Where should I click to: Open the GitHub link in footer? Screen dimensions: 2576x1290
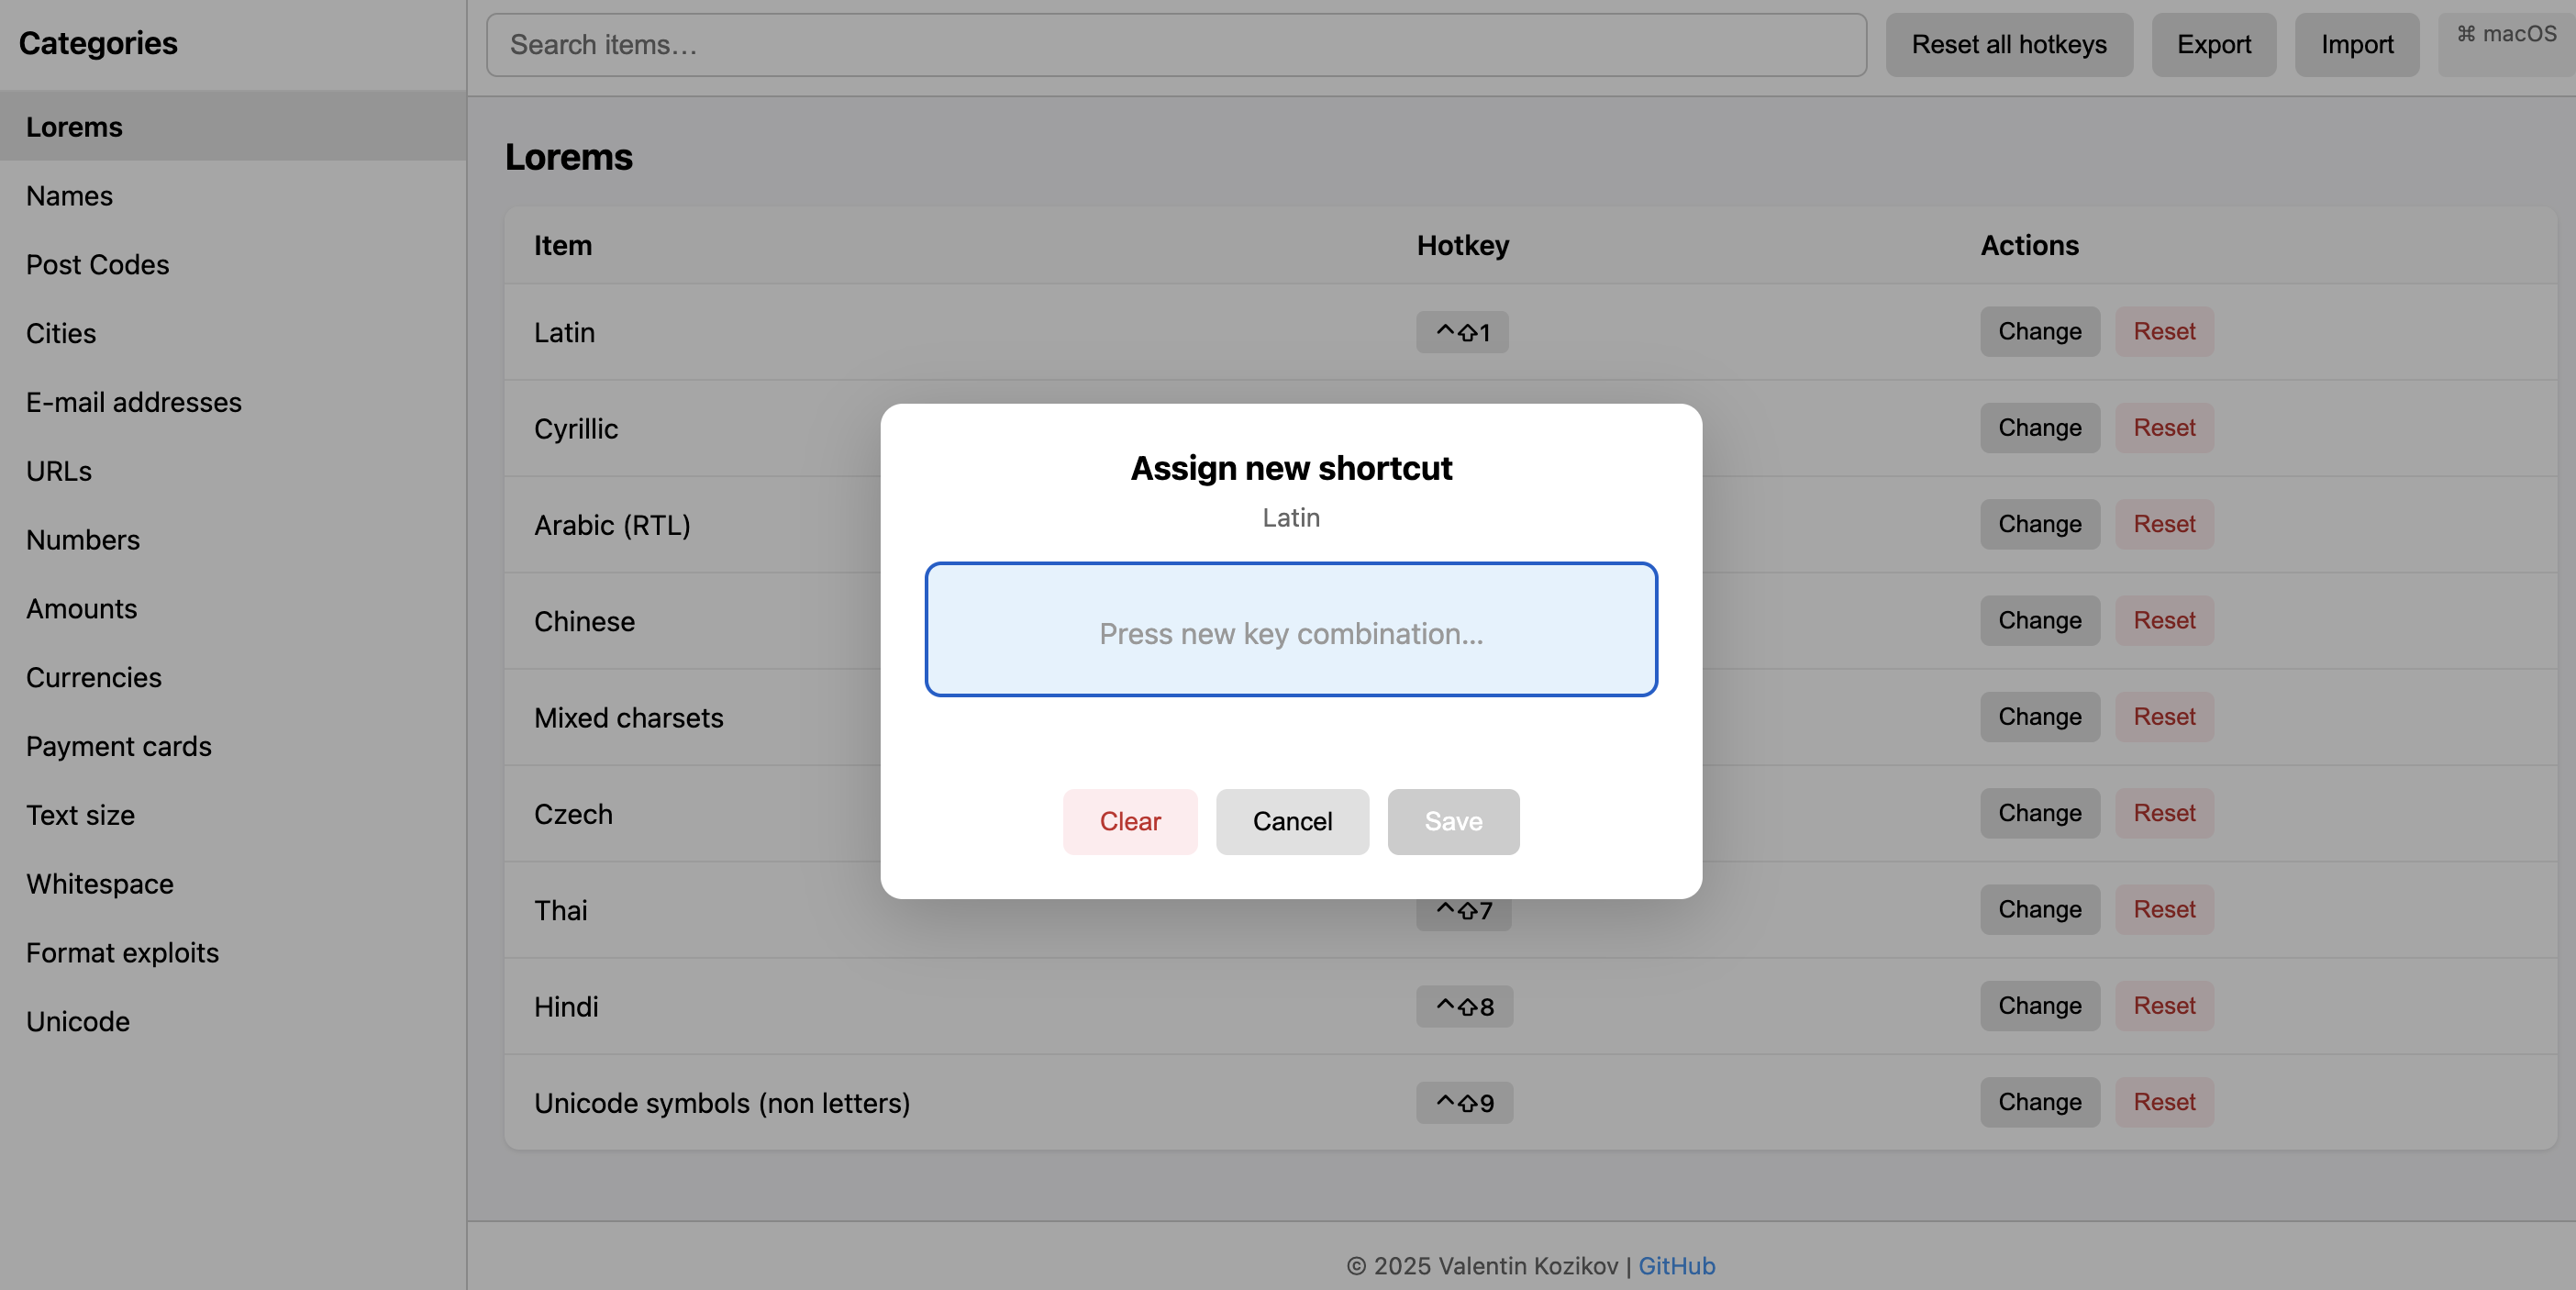tap(1676, 1266)
